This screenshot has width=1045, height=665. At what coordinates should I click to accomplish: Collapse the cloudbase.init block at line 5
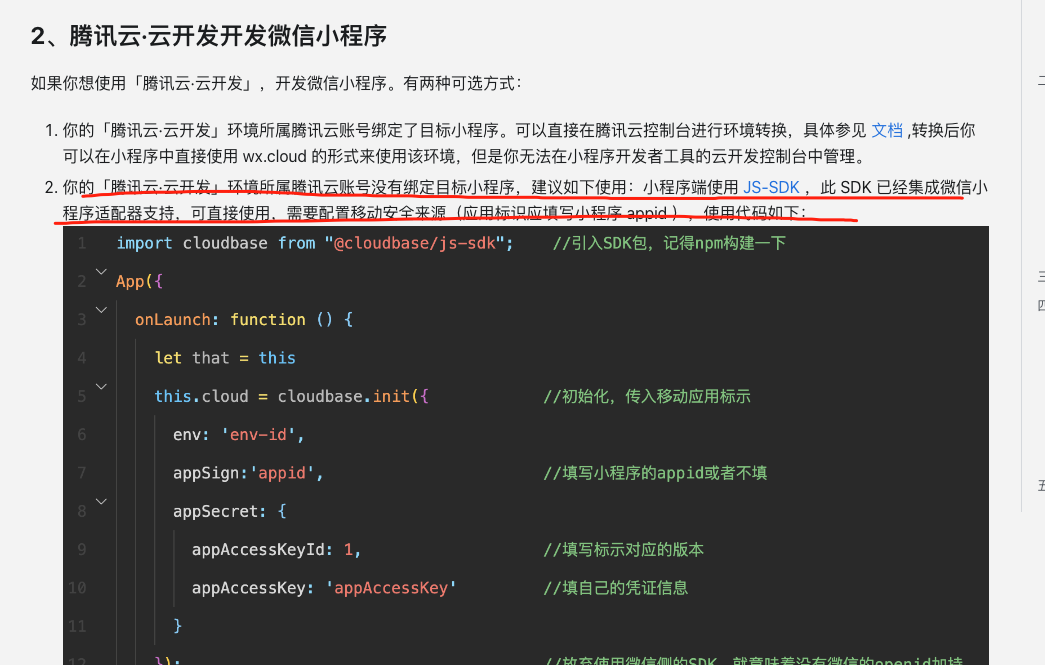pos(101,386)
